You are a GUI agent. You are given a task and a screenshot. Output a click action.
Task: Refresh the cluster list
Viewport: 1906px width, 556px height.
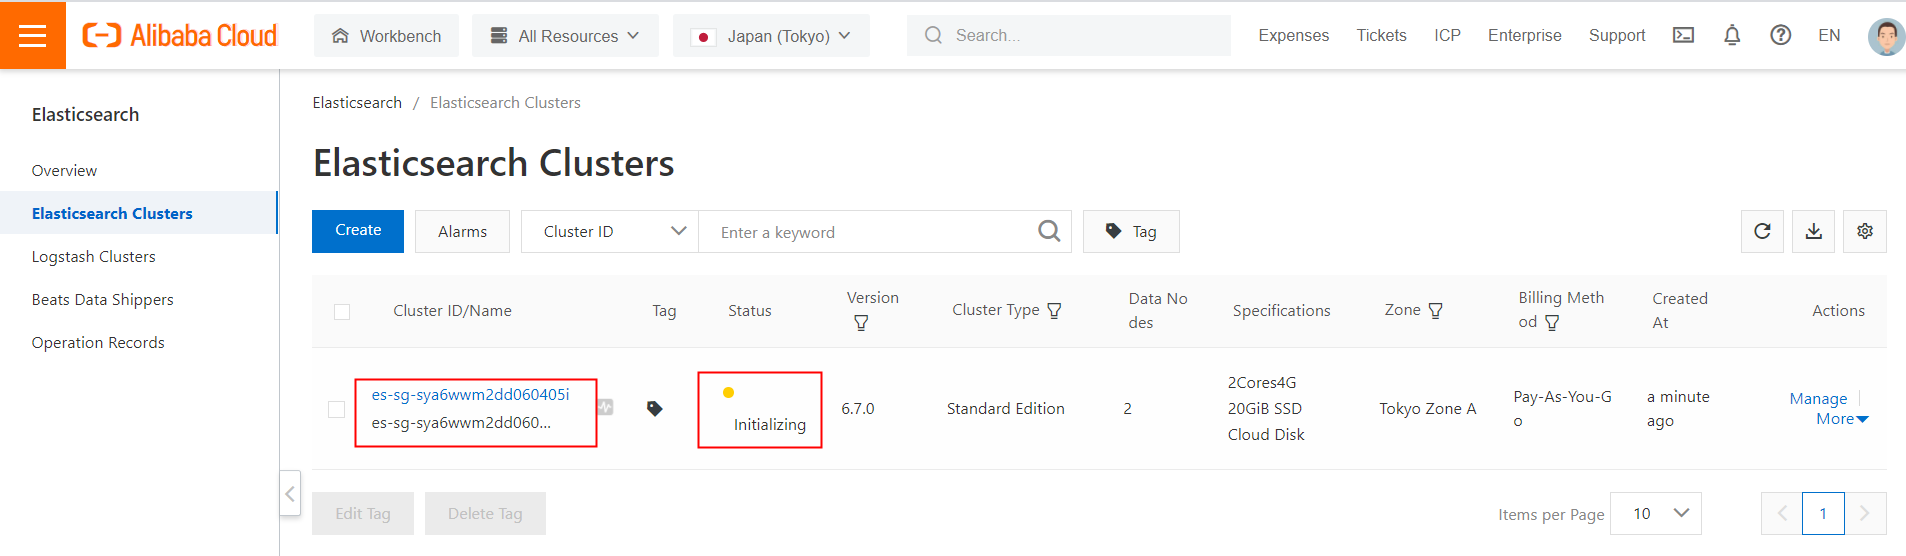click(x=1762, y=231)
